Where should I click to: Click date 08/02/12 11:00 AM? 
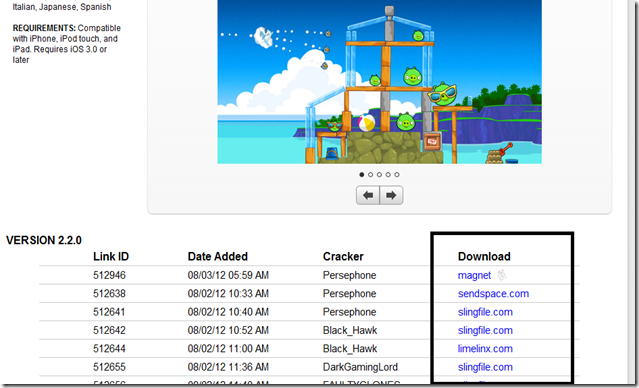click(228, 349)
